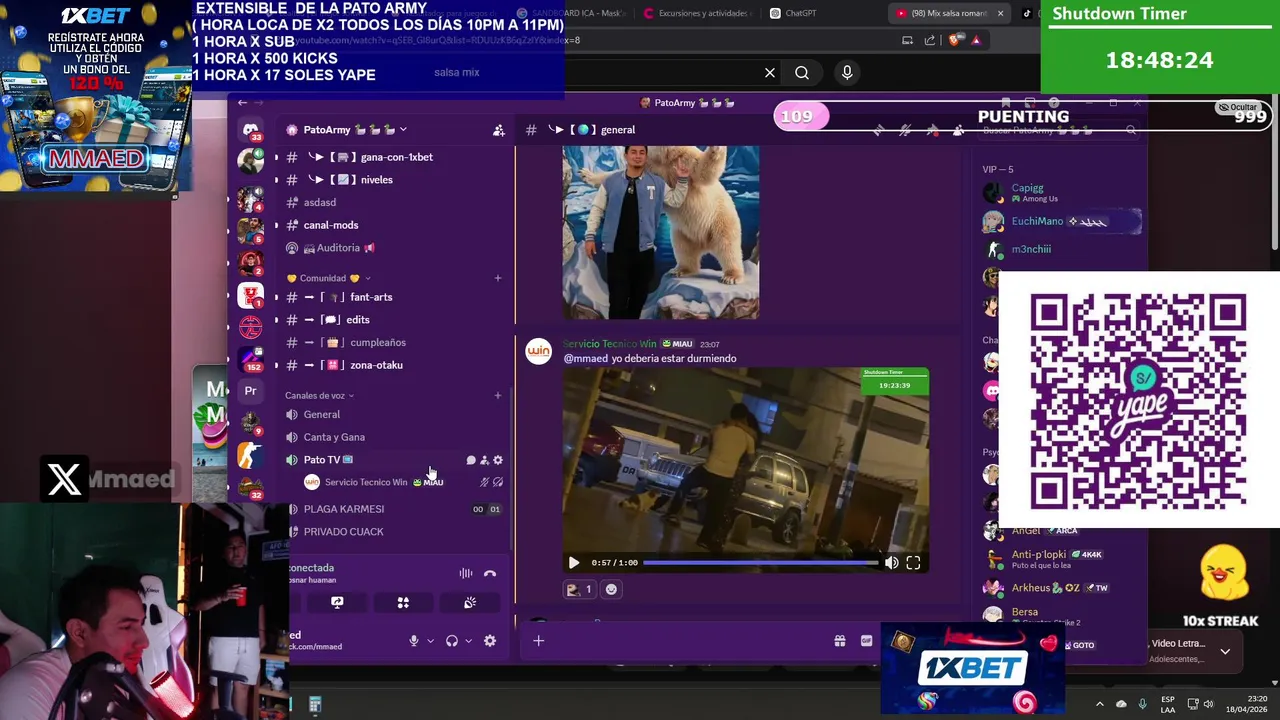Mute the microphone in user panel
Screen dimensions: 1280x720
click(414, 641)
